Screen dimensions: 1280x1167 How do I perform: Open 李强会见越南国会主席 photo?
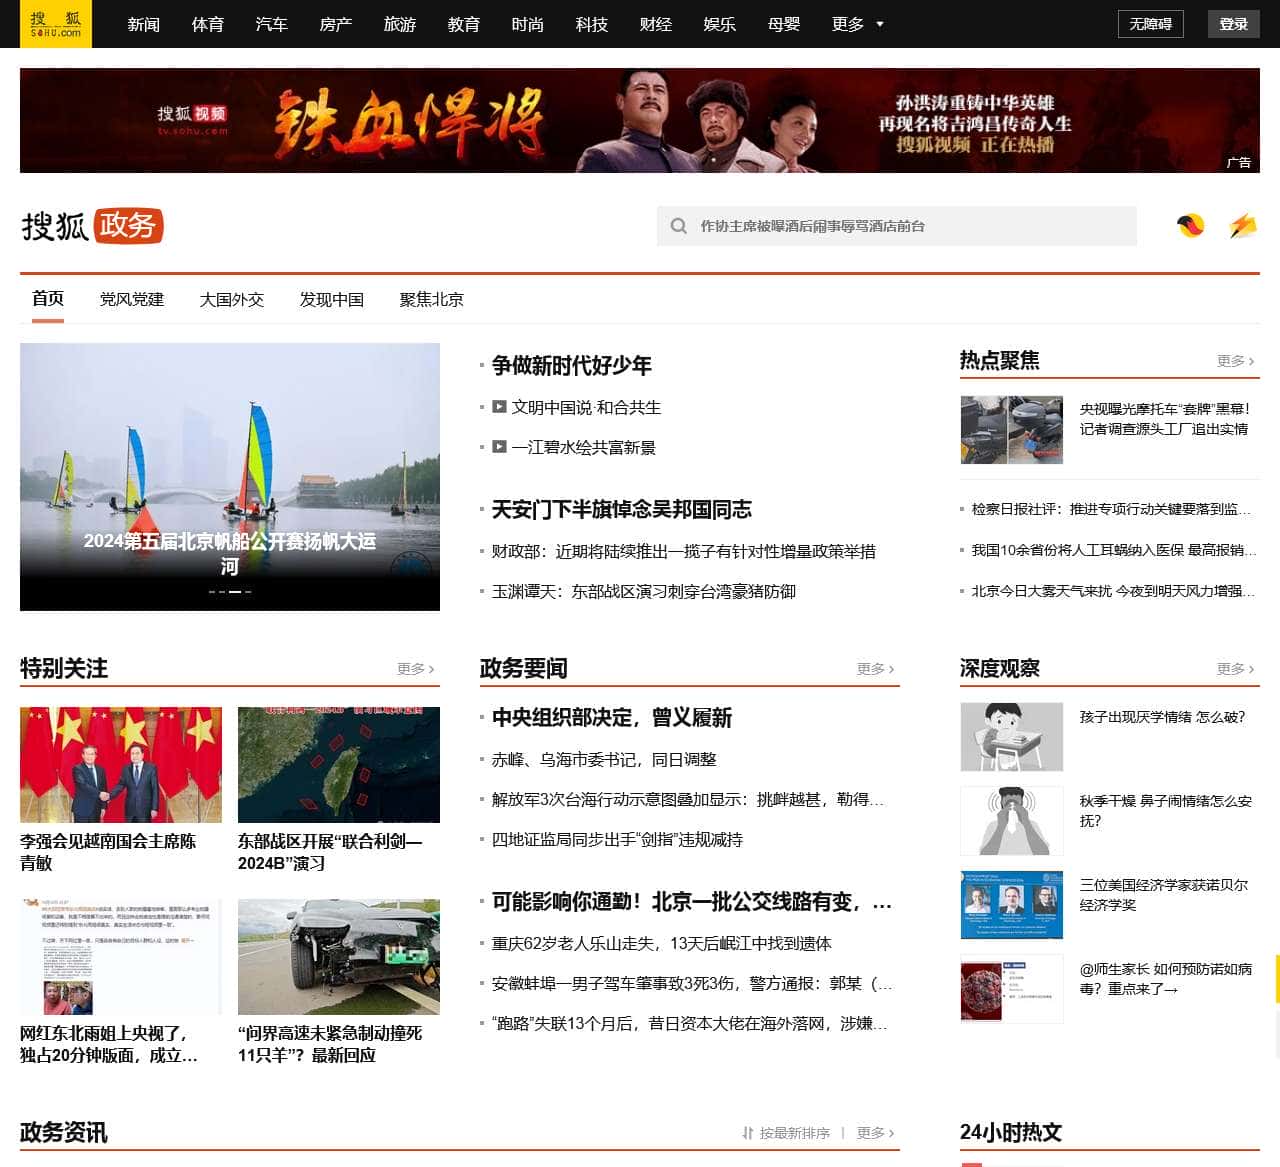click(121, 765)
